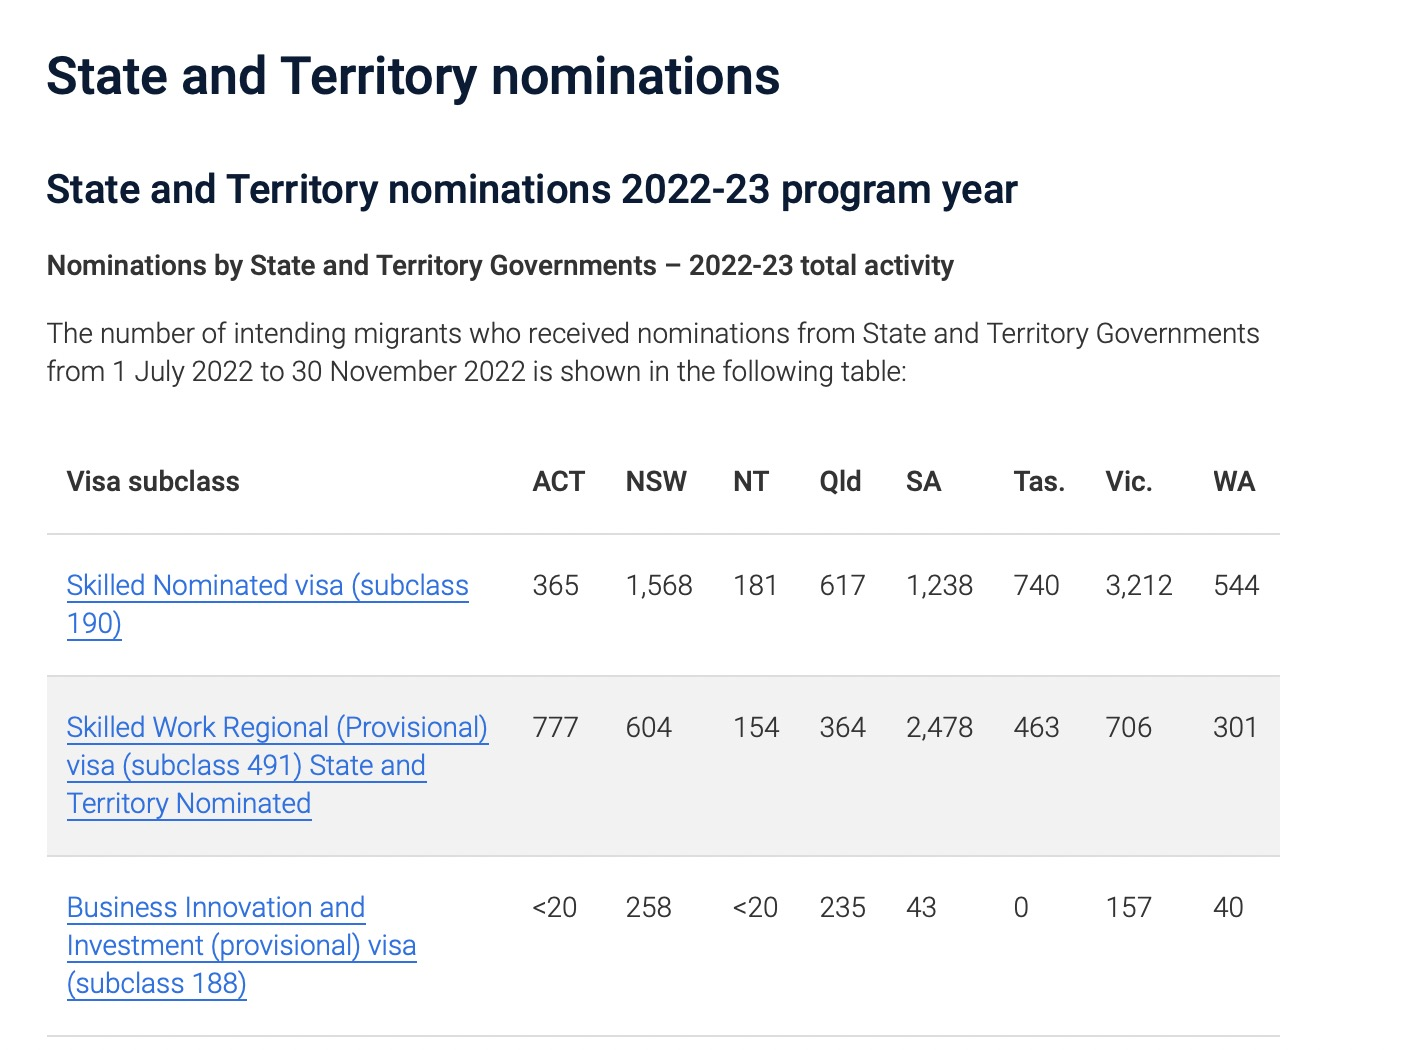This screenshot has height=1050, width=1414.
Task: Click the NSW column header
Action: point(656,482)
